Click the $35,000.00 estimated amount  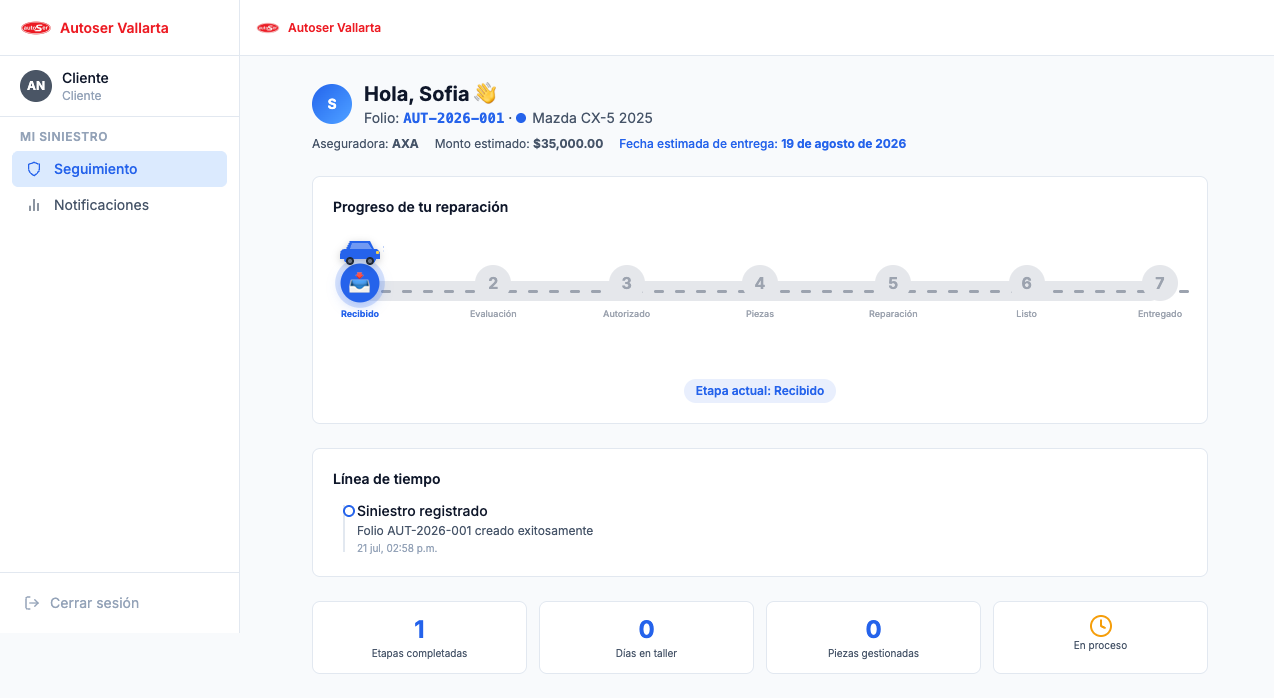(568, 143)
